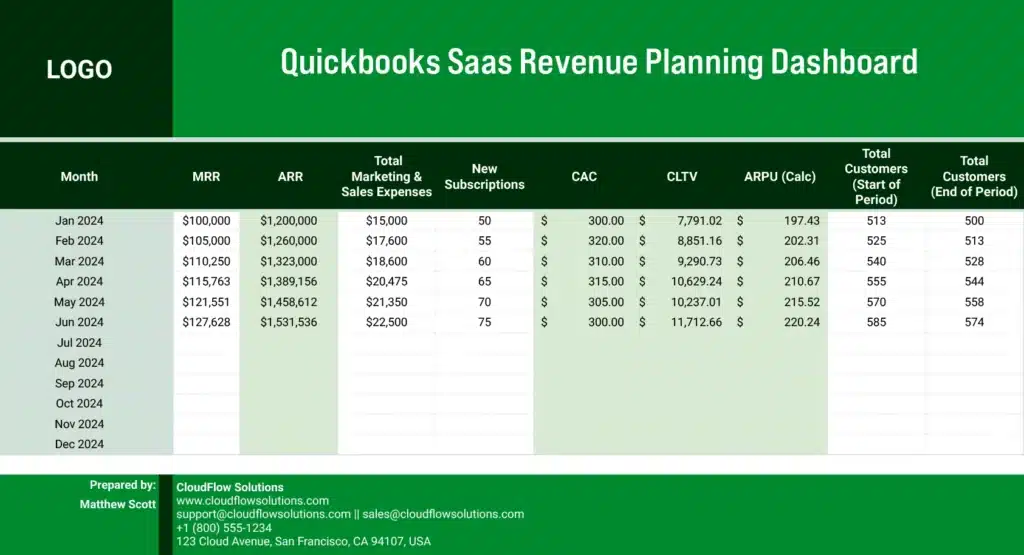Screen dimensions: 1024x555
Task: Click the LOGO placeholder
Action: (x=79, y=69)
